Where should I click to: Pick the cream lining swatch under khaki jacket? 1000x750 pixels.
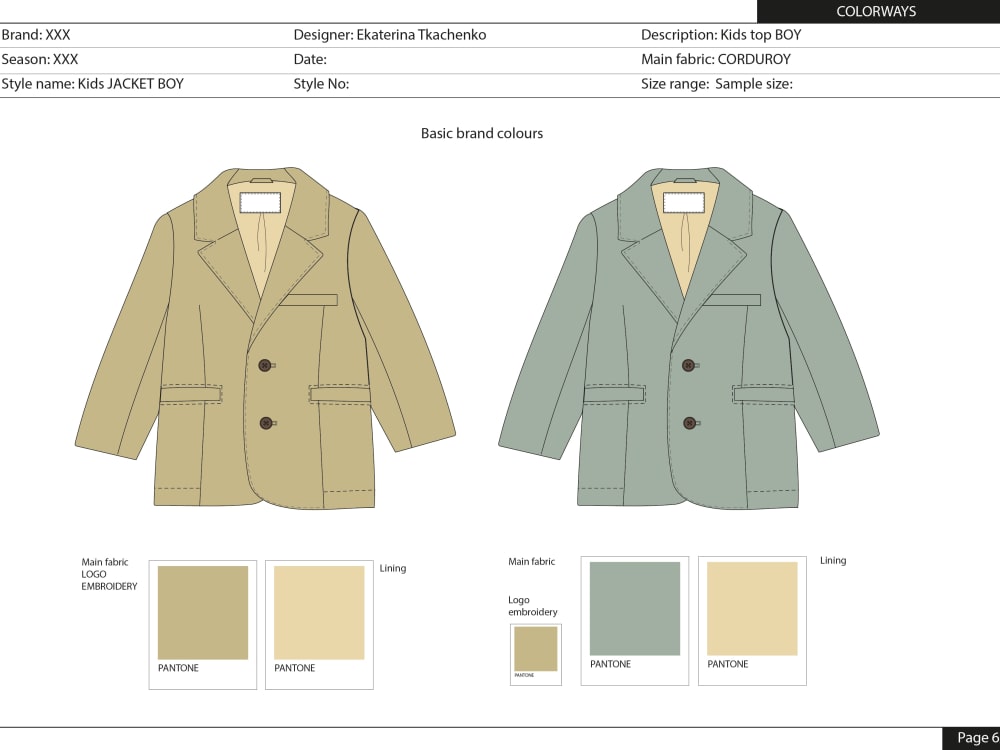pyautogui.click(x=319, y=613)
